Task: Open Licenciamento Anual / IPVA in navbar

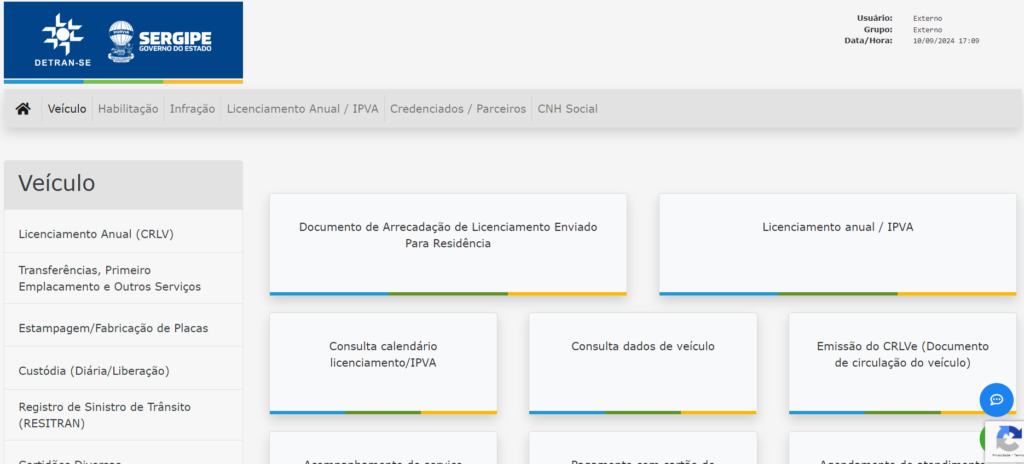Action: [x=302, y=109]
